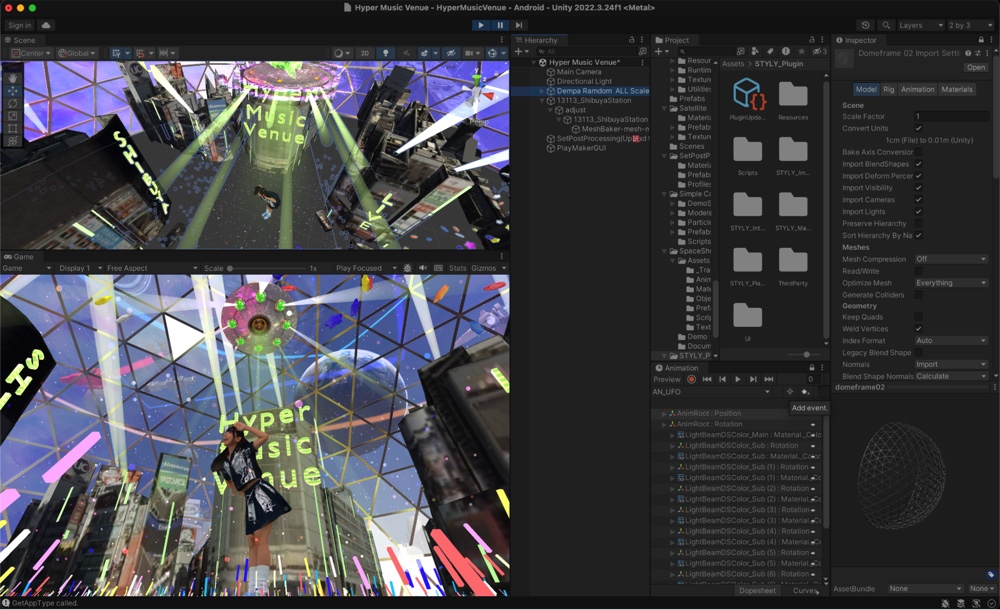
Task: Disable the Weld Vertices checkbox
Action: coord(918,329)
